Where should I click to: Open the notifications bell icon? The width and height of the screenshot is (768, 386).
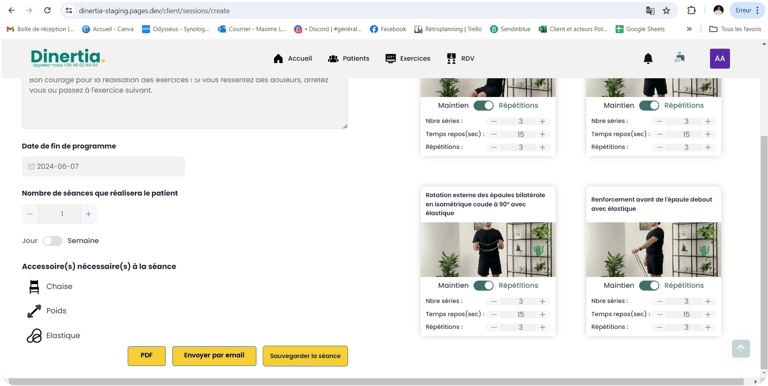pos(648,59)
